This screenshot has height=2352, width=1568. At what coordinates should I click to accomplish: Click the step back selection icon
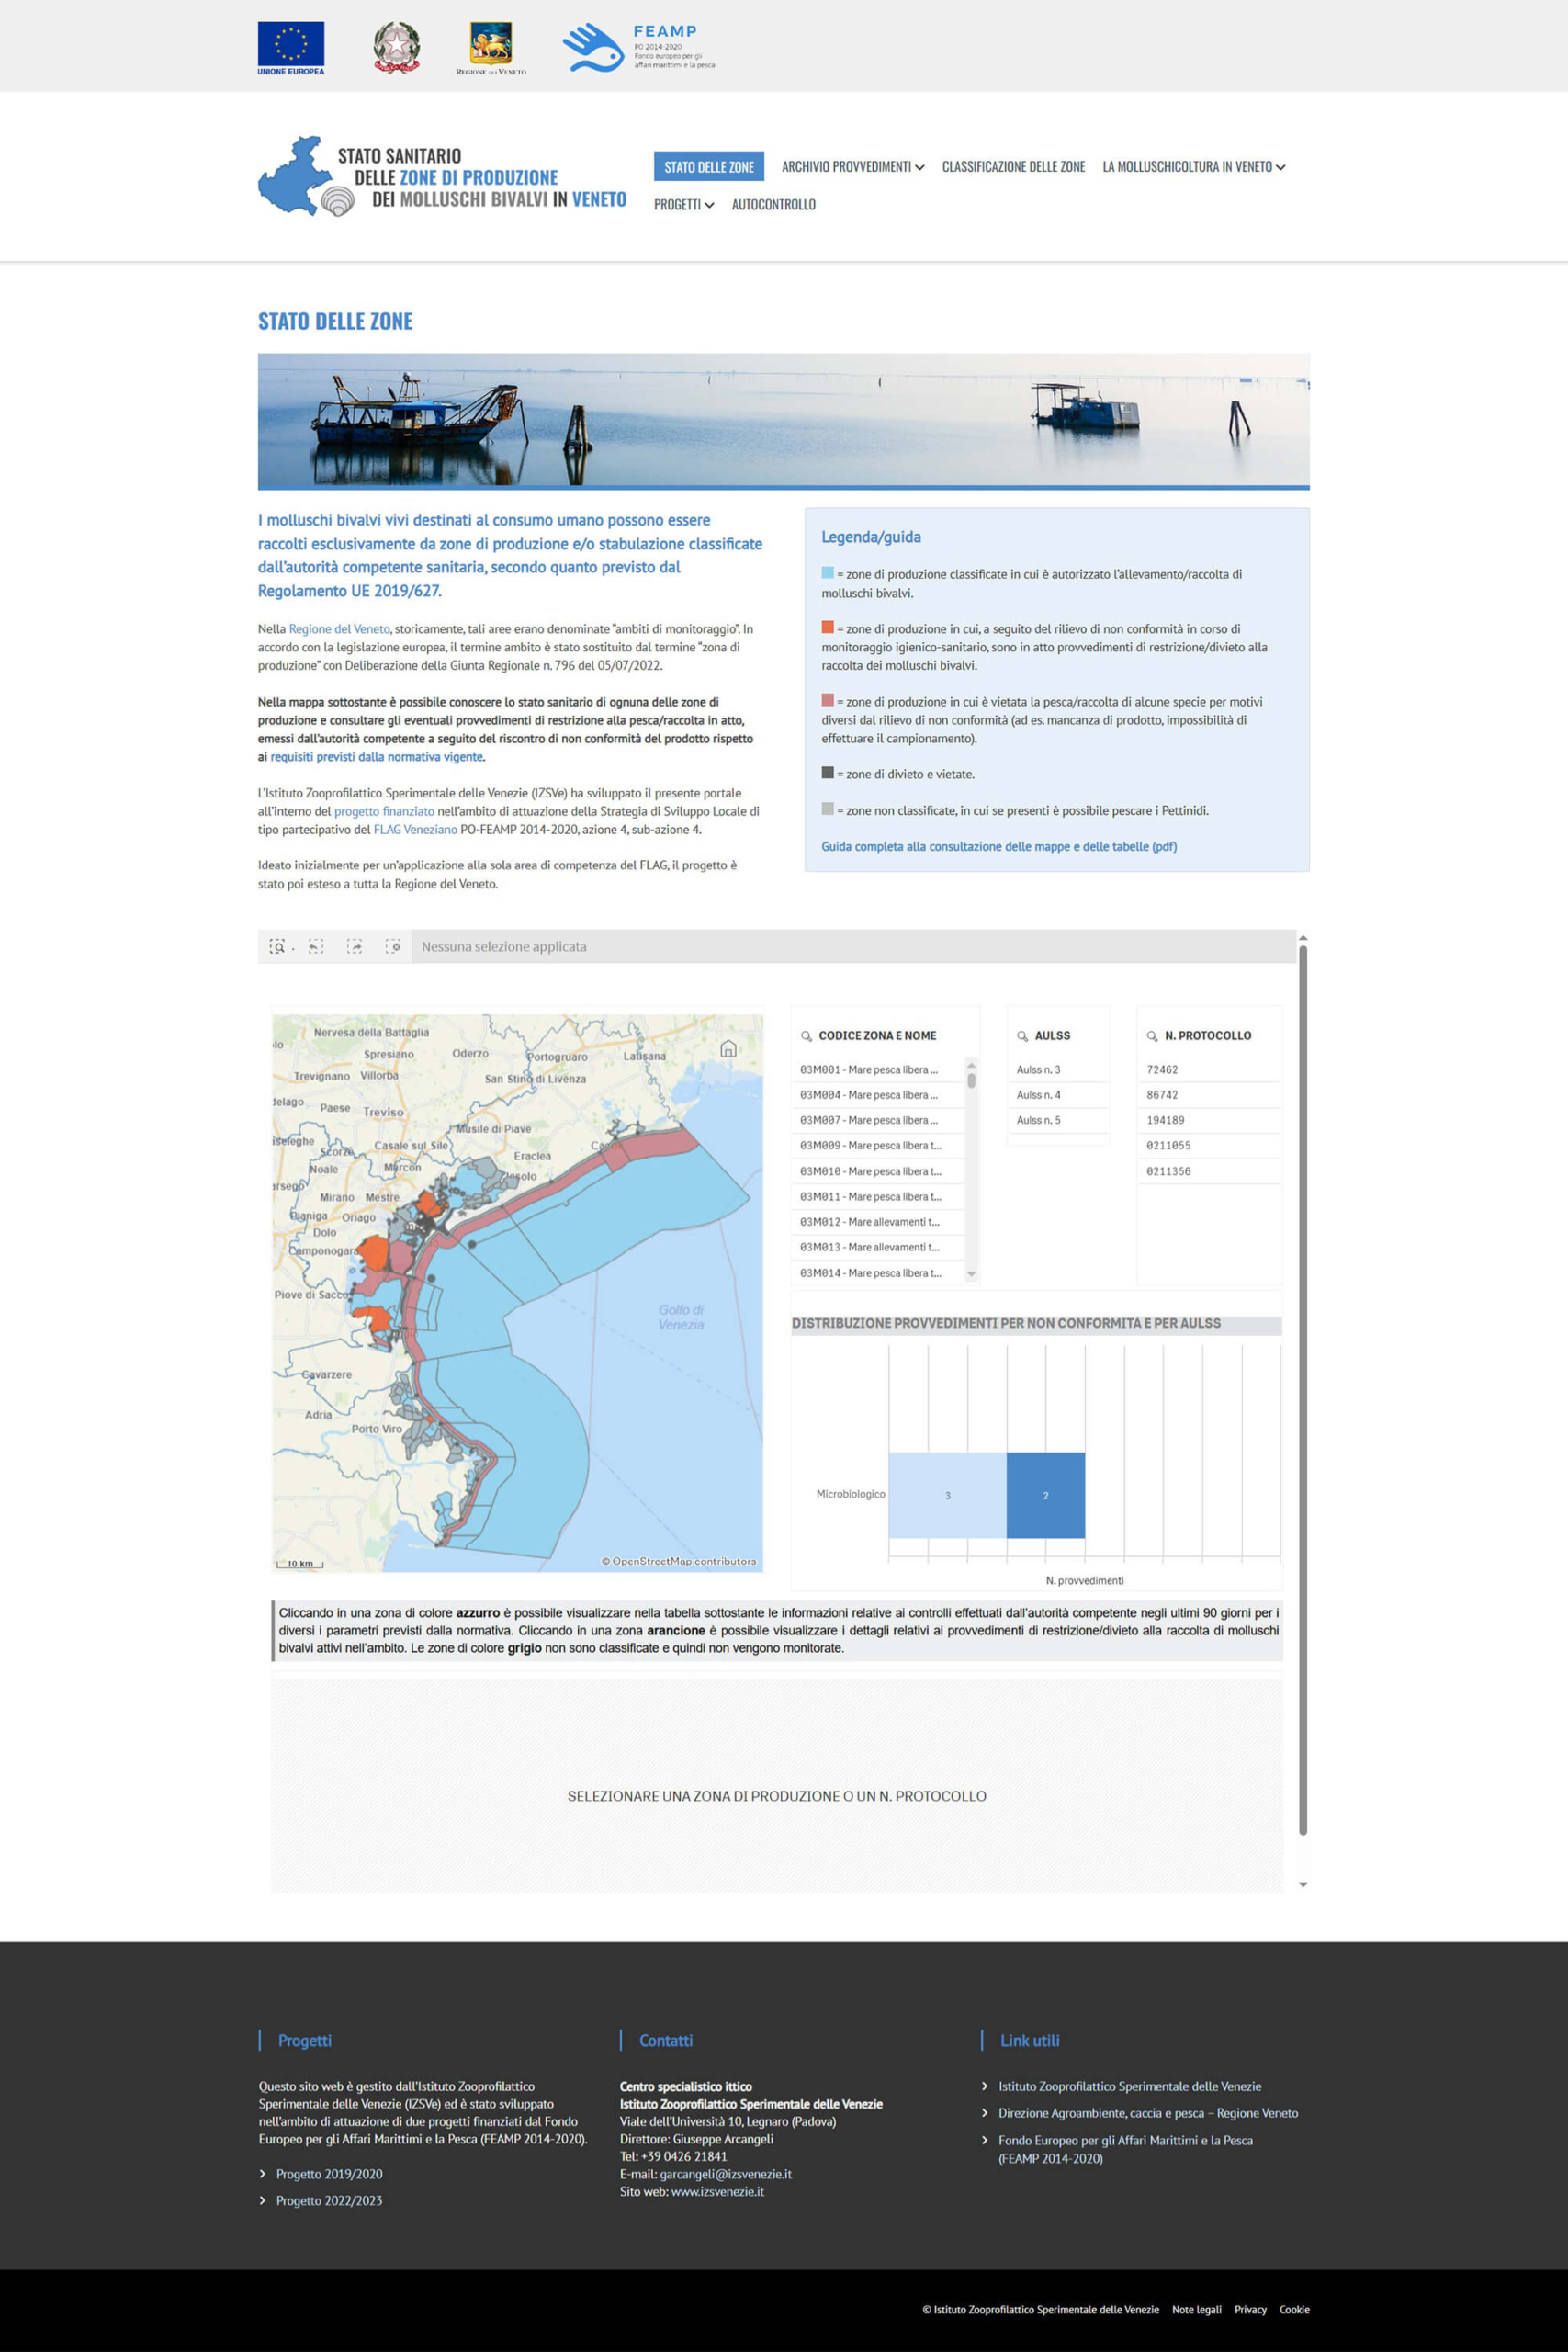(316, 946)
